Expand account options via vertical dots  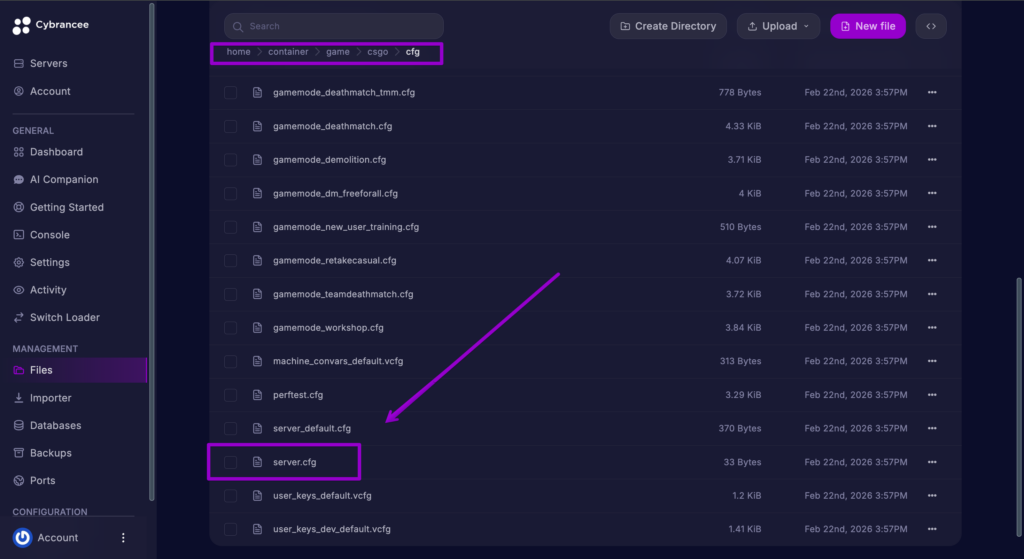pos(124,537)
